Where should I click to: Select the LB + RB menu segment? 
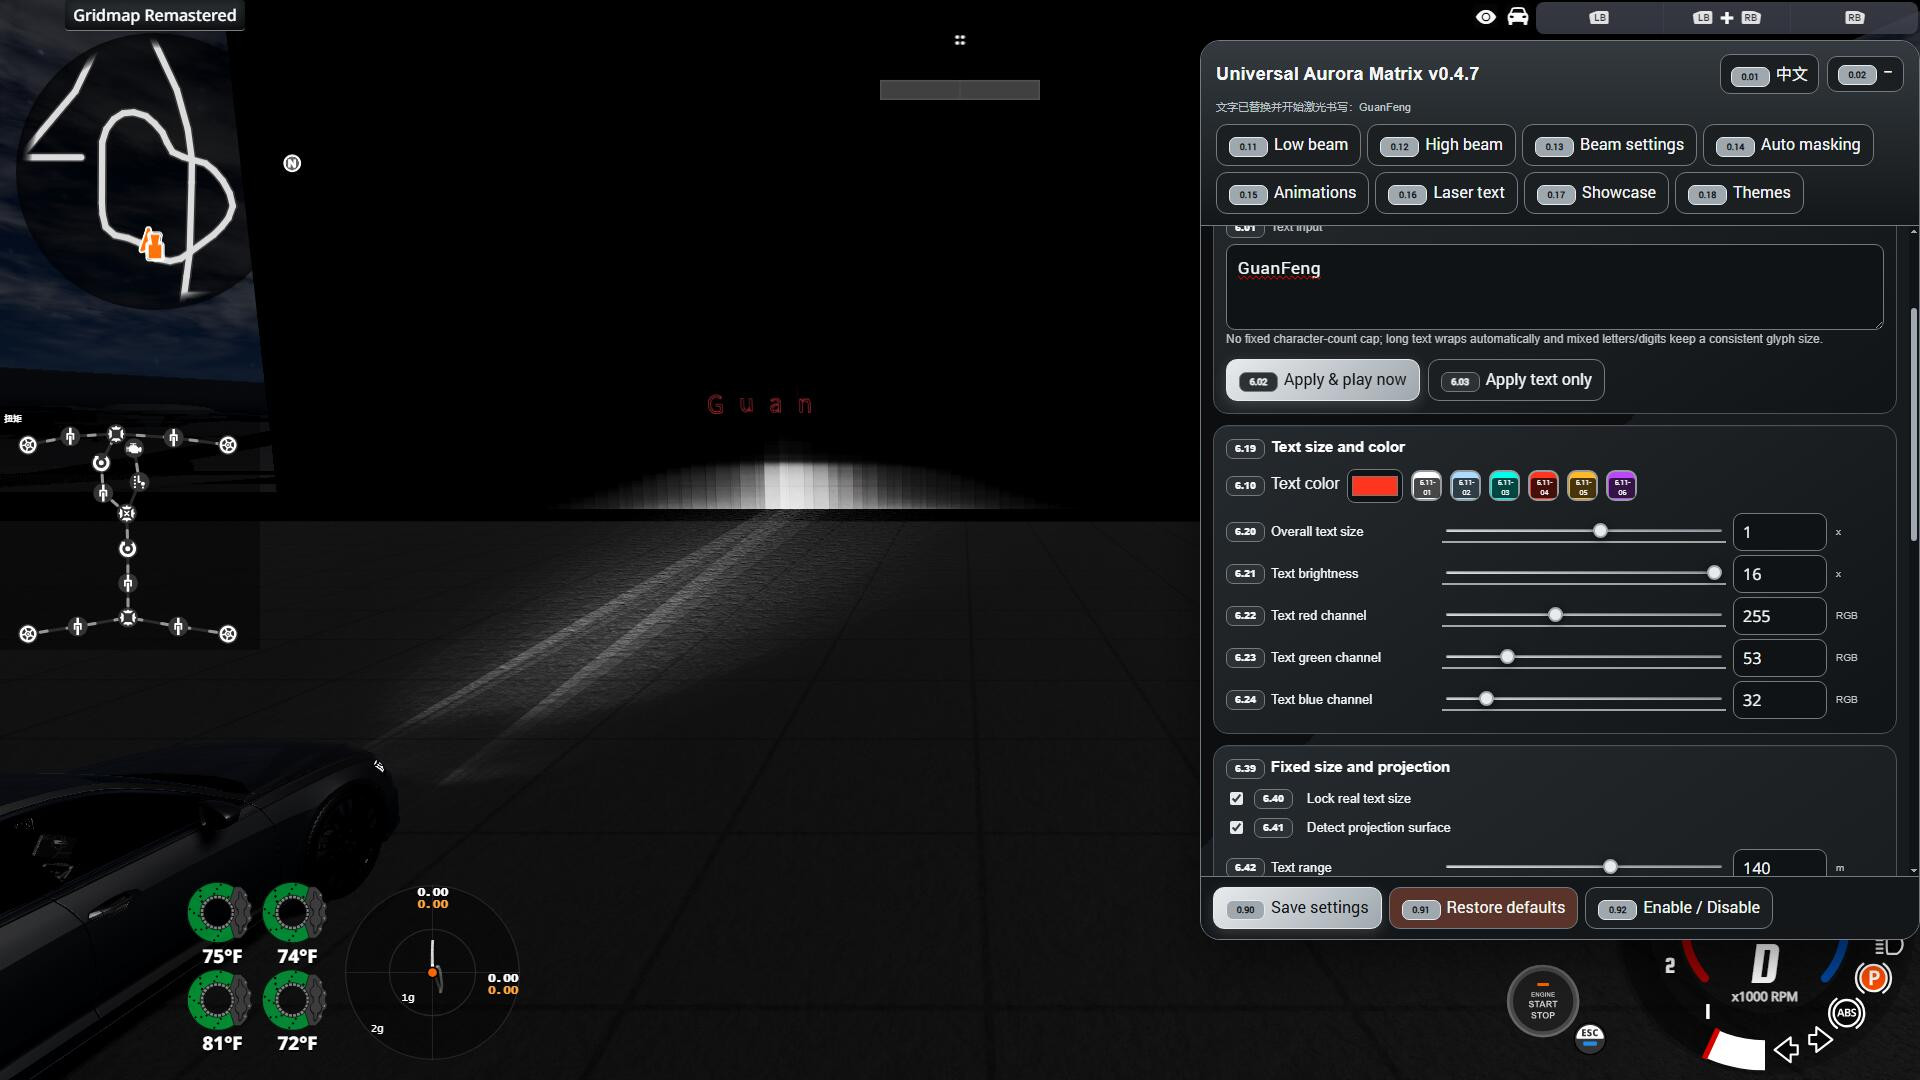click(x=1726, y=18)
